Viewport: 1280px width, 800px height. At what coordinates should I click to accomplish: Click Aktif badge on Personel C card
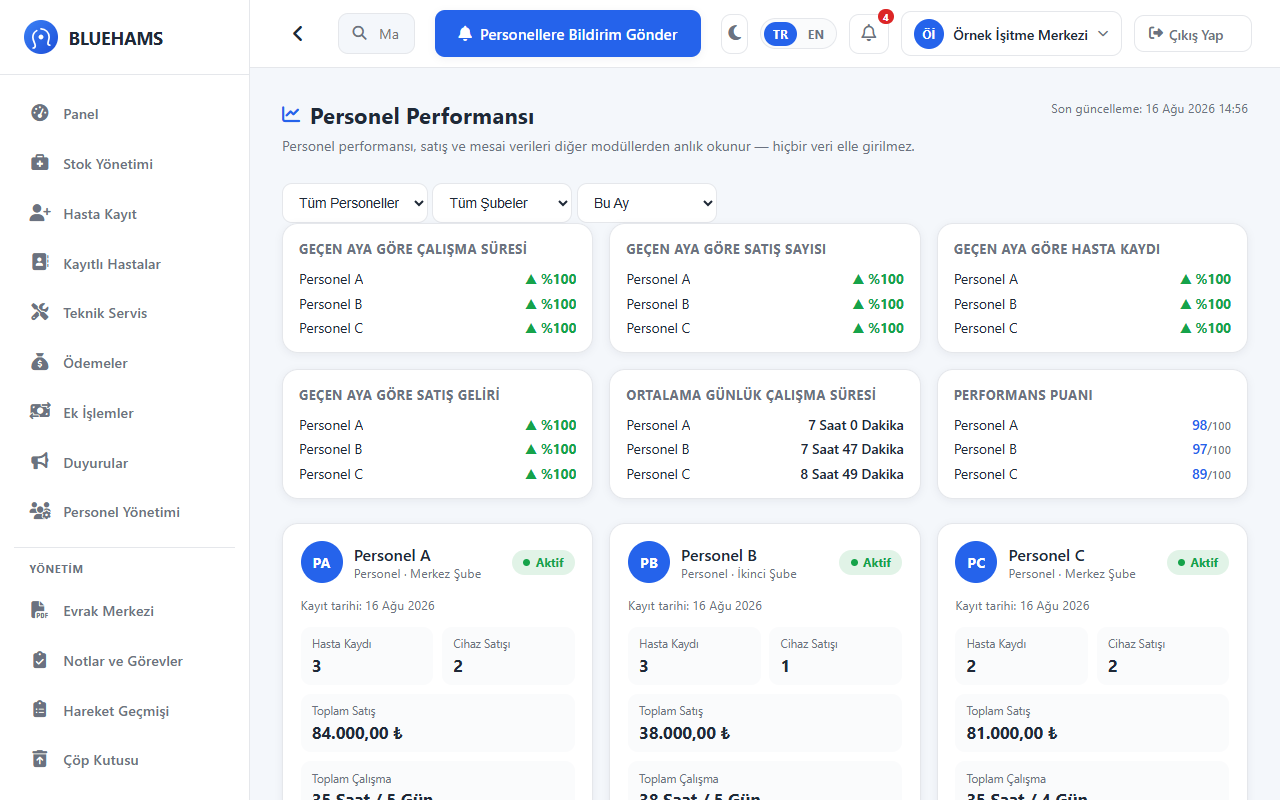pyautogui.click(x=1198, y=563)
